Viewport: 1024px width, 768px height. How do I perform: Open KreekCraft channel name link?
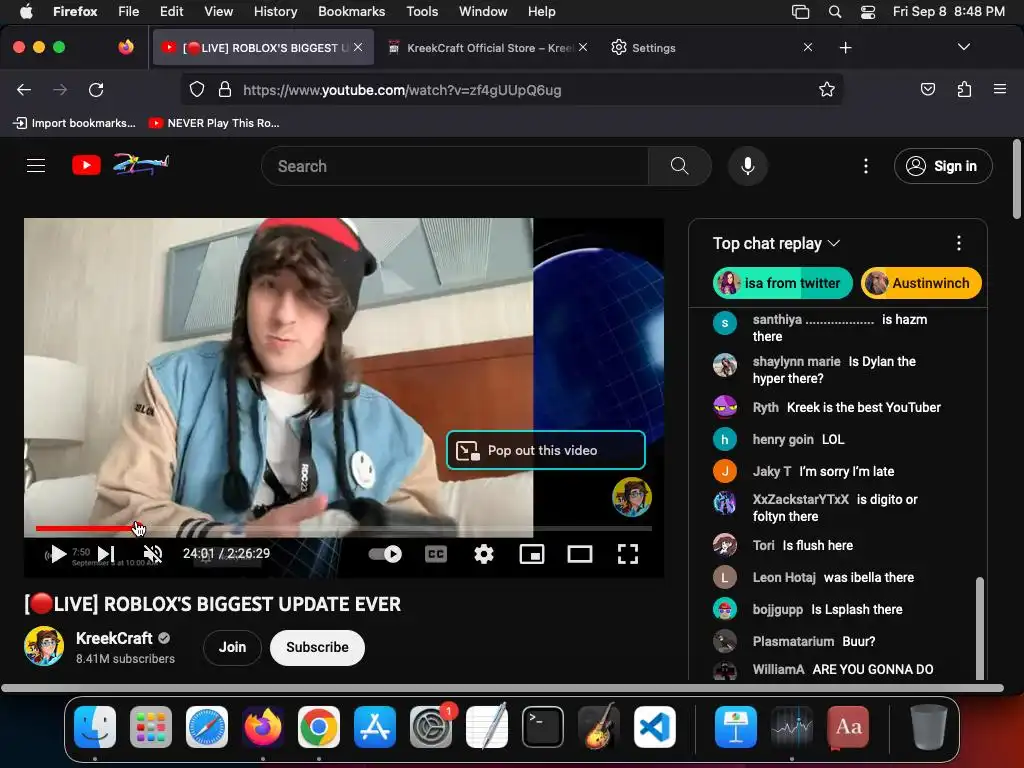point(114,638)
